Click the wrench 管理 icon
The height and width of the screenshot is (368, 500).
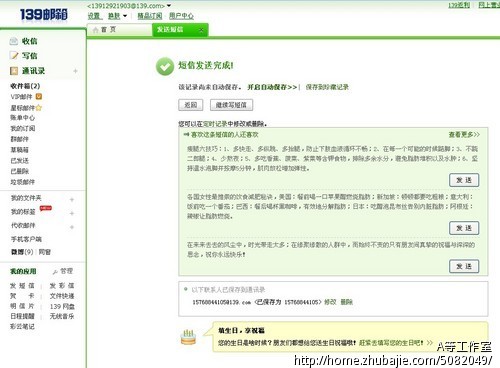55,272
